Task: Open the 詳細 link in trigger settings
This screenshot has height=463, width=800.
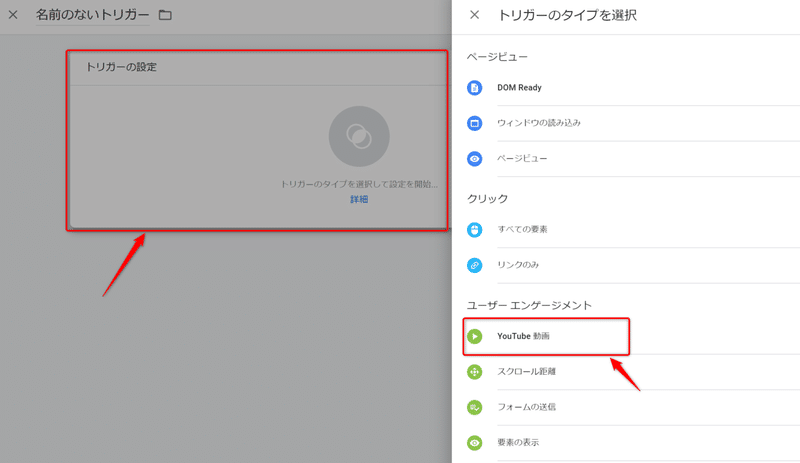Action: 359,199
